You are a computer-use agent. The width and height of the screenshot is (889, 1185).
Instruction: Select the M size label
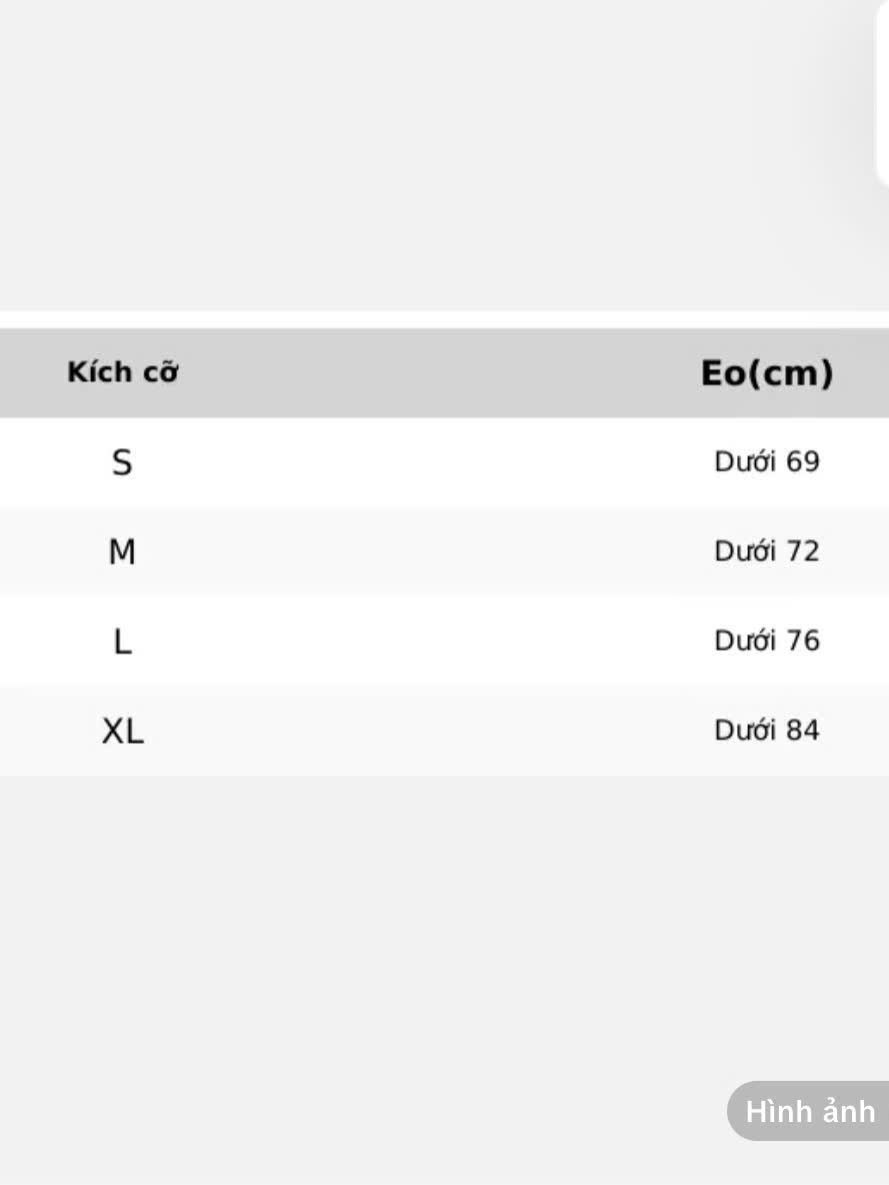(121, 551)
